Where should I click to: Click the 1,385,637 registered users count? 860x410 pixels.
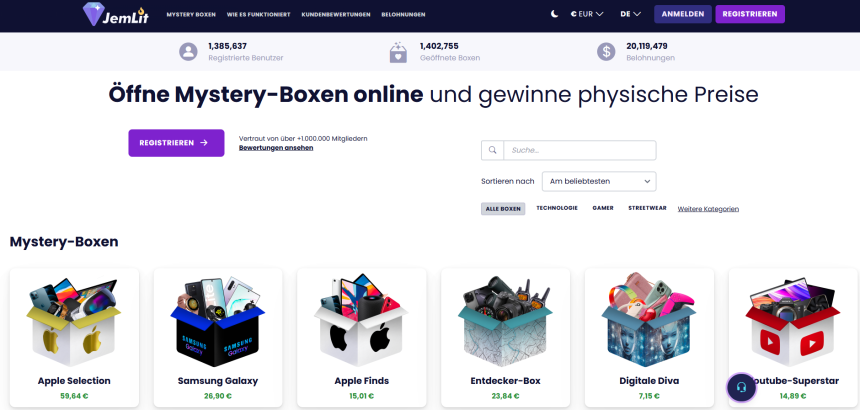tap(227, 46)
